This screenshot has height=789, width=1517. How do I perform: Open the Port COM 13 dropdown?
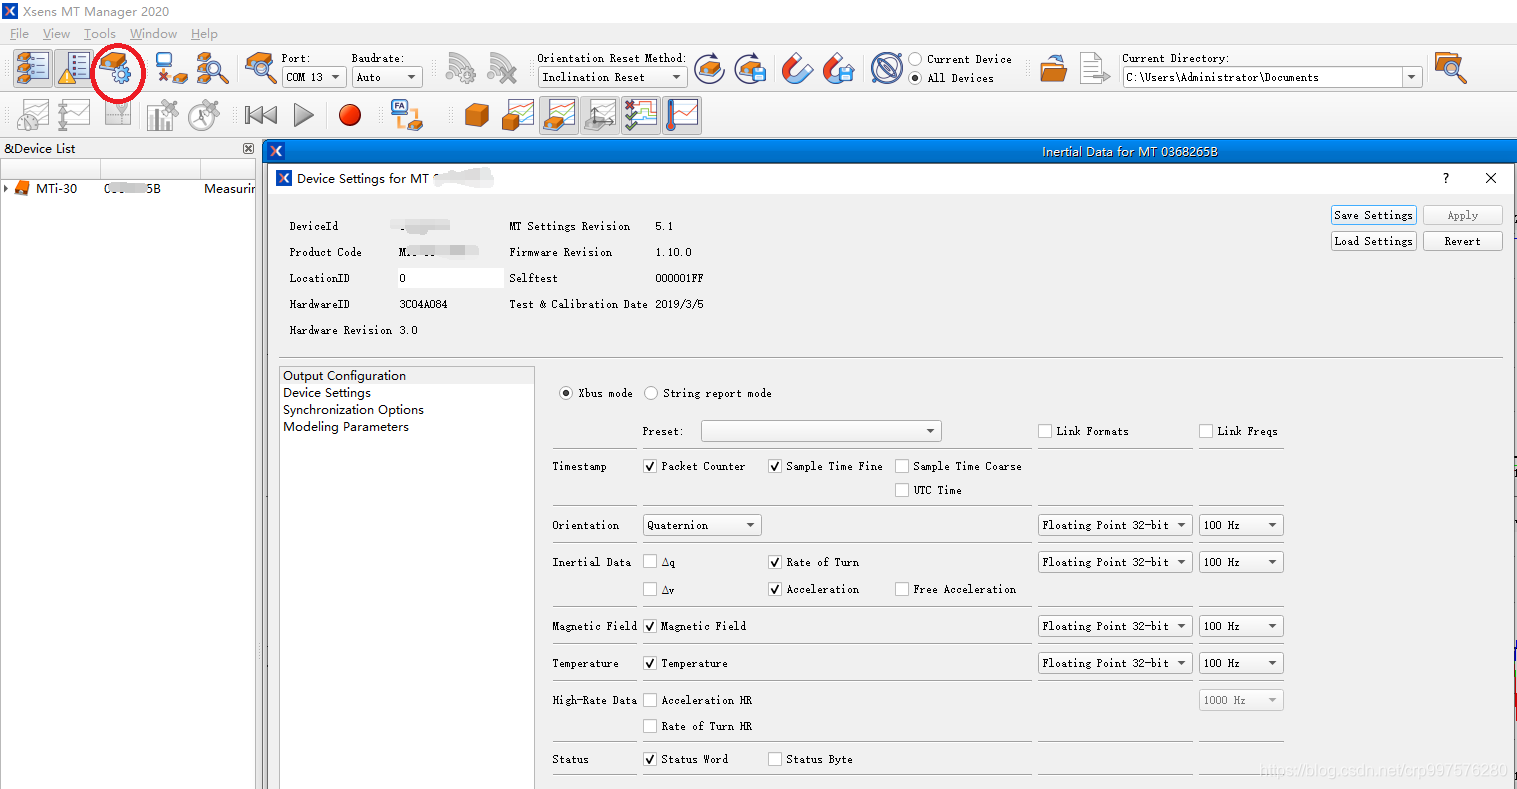314,77
